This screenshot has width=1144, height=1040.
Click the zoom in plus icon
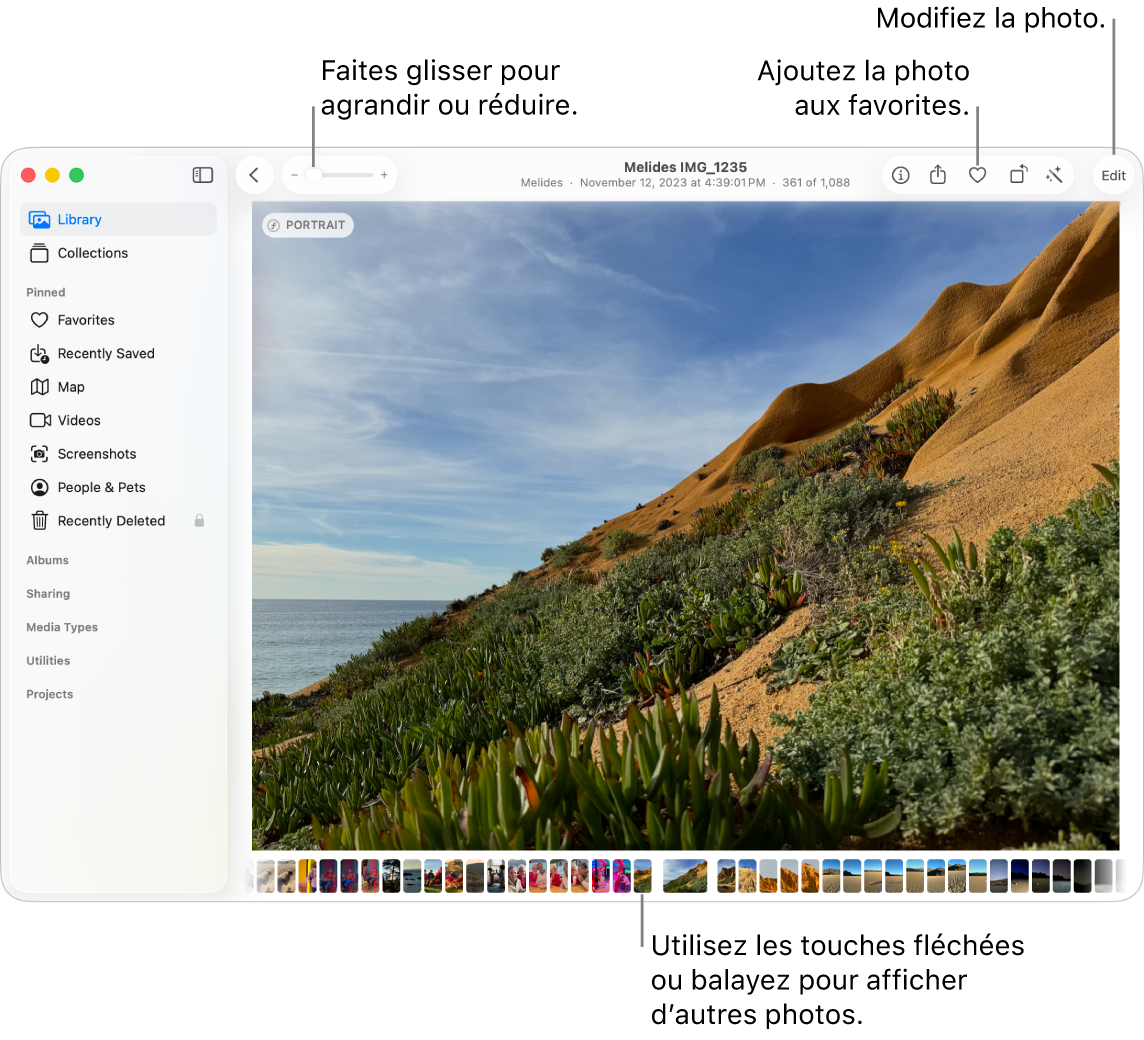[x=384, y=175]
